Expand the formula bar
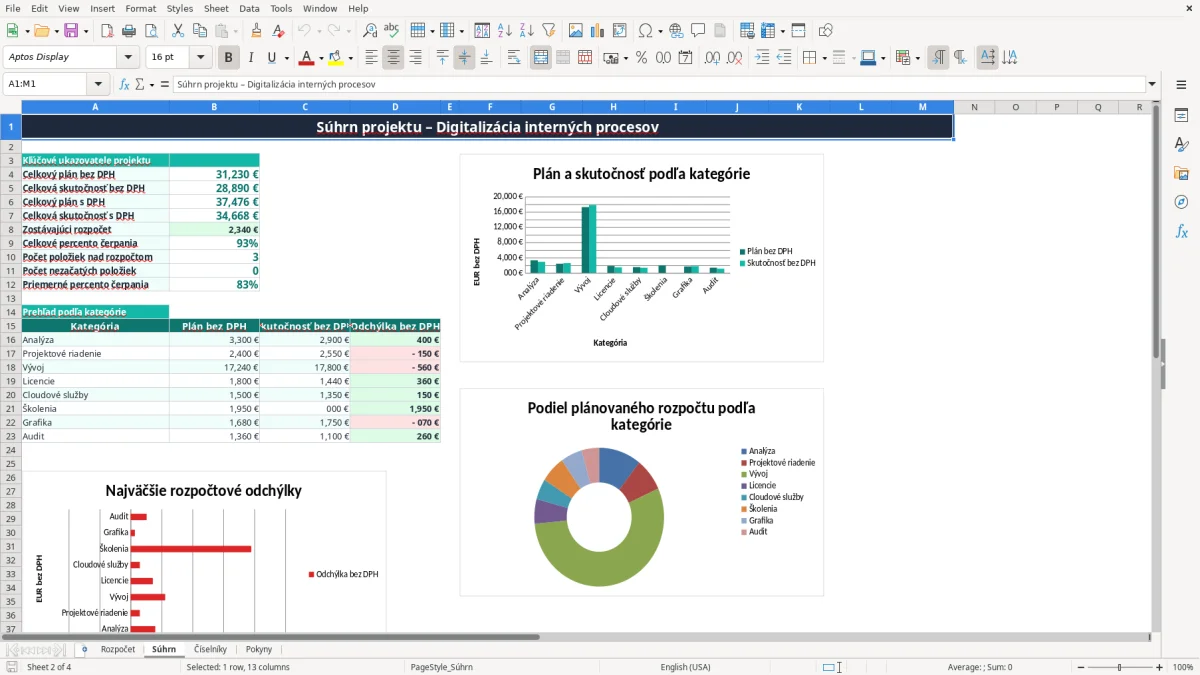Image resolution: width=1200 pixels, height=675 pixels. (1153, 84)
